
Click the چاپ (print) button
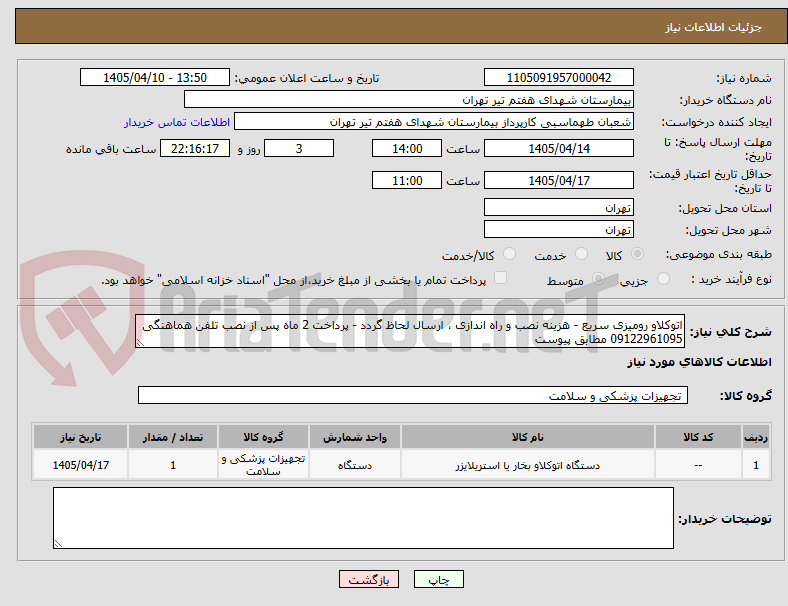(x=438, y=579)
